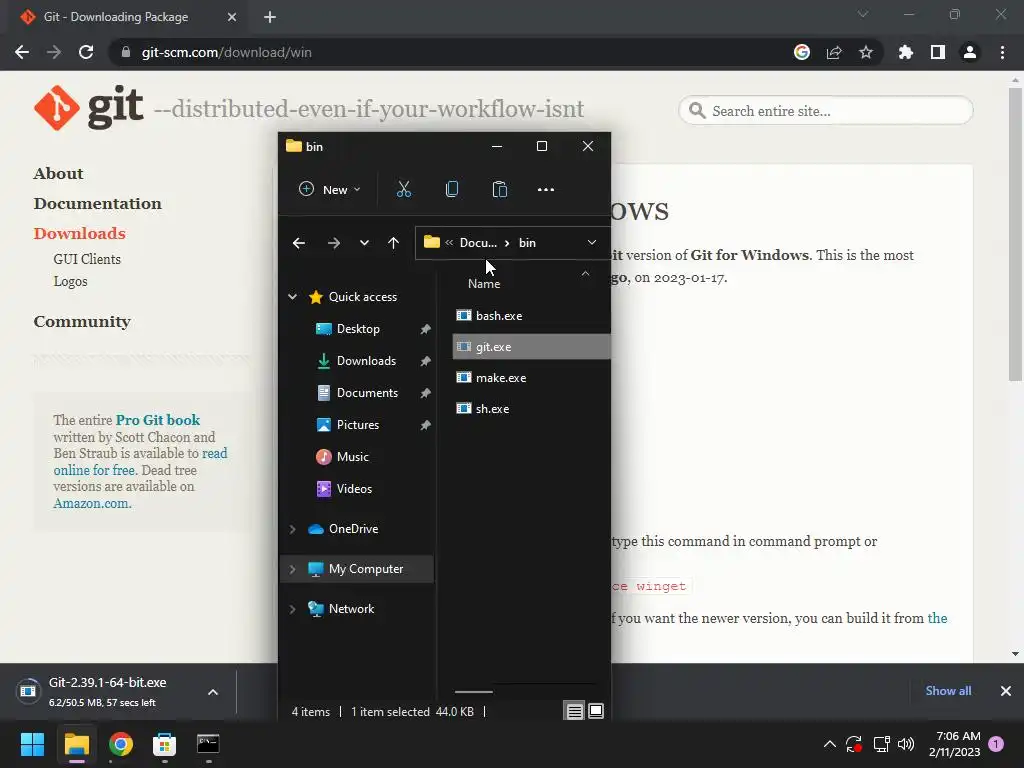Open the Pro Git book link
The image size is (1024, 768).
click(x=158, y=420)
